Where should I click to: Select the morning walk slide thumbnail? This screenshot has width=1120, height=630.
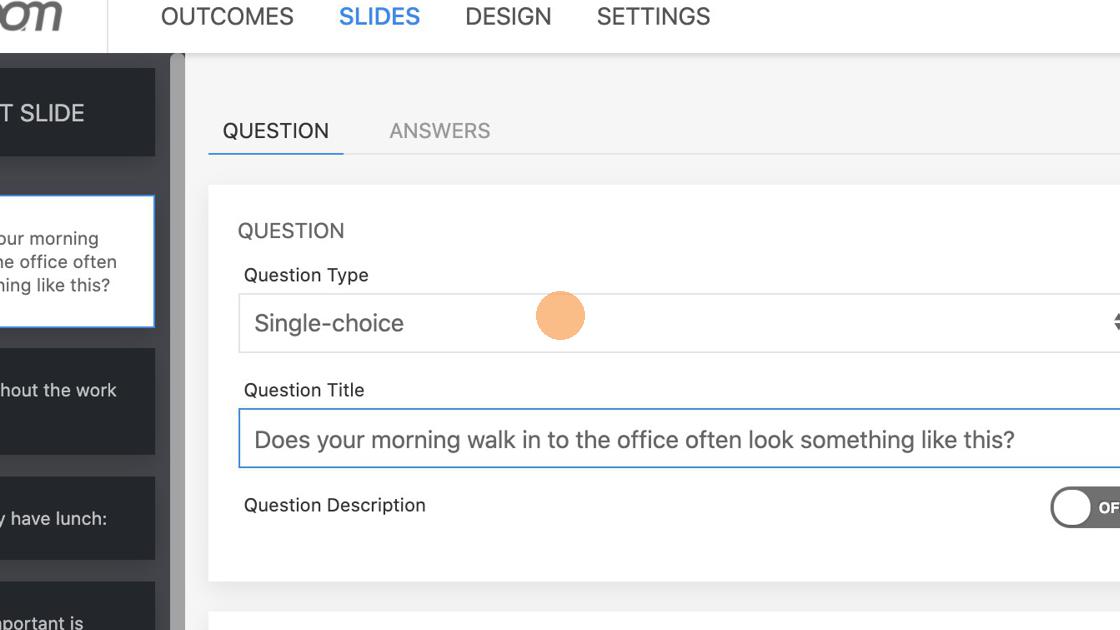coord(75,262)
